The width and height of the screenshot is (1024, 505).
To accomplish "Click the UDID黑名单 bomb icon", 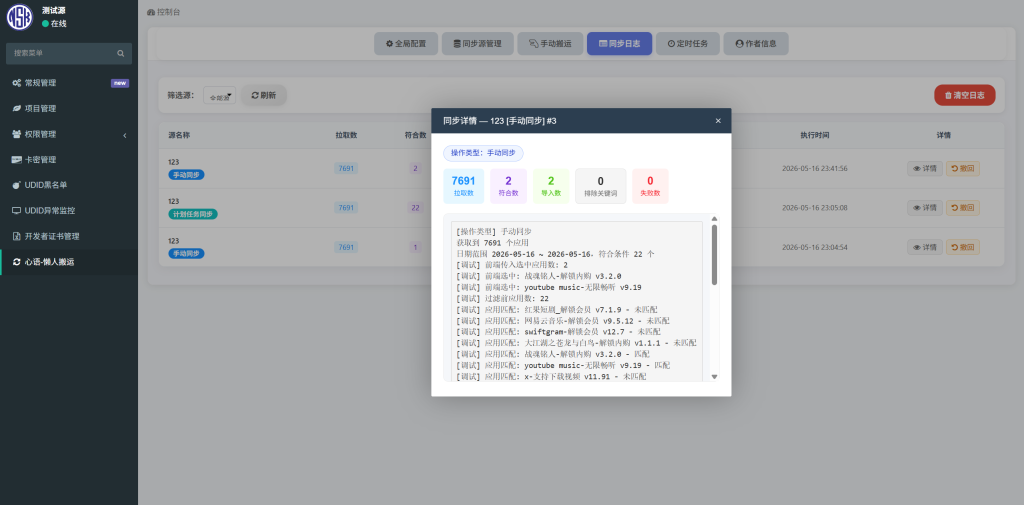I will click(16, 185).
